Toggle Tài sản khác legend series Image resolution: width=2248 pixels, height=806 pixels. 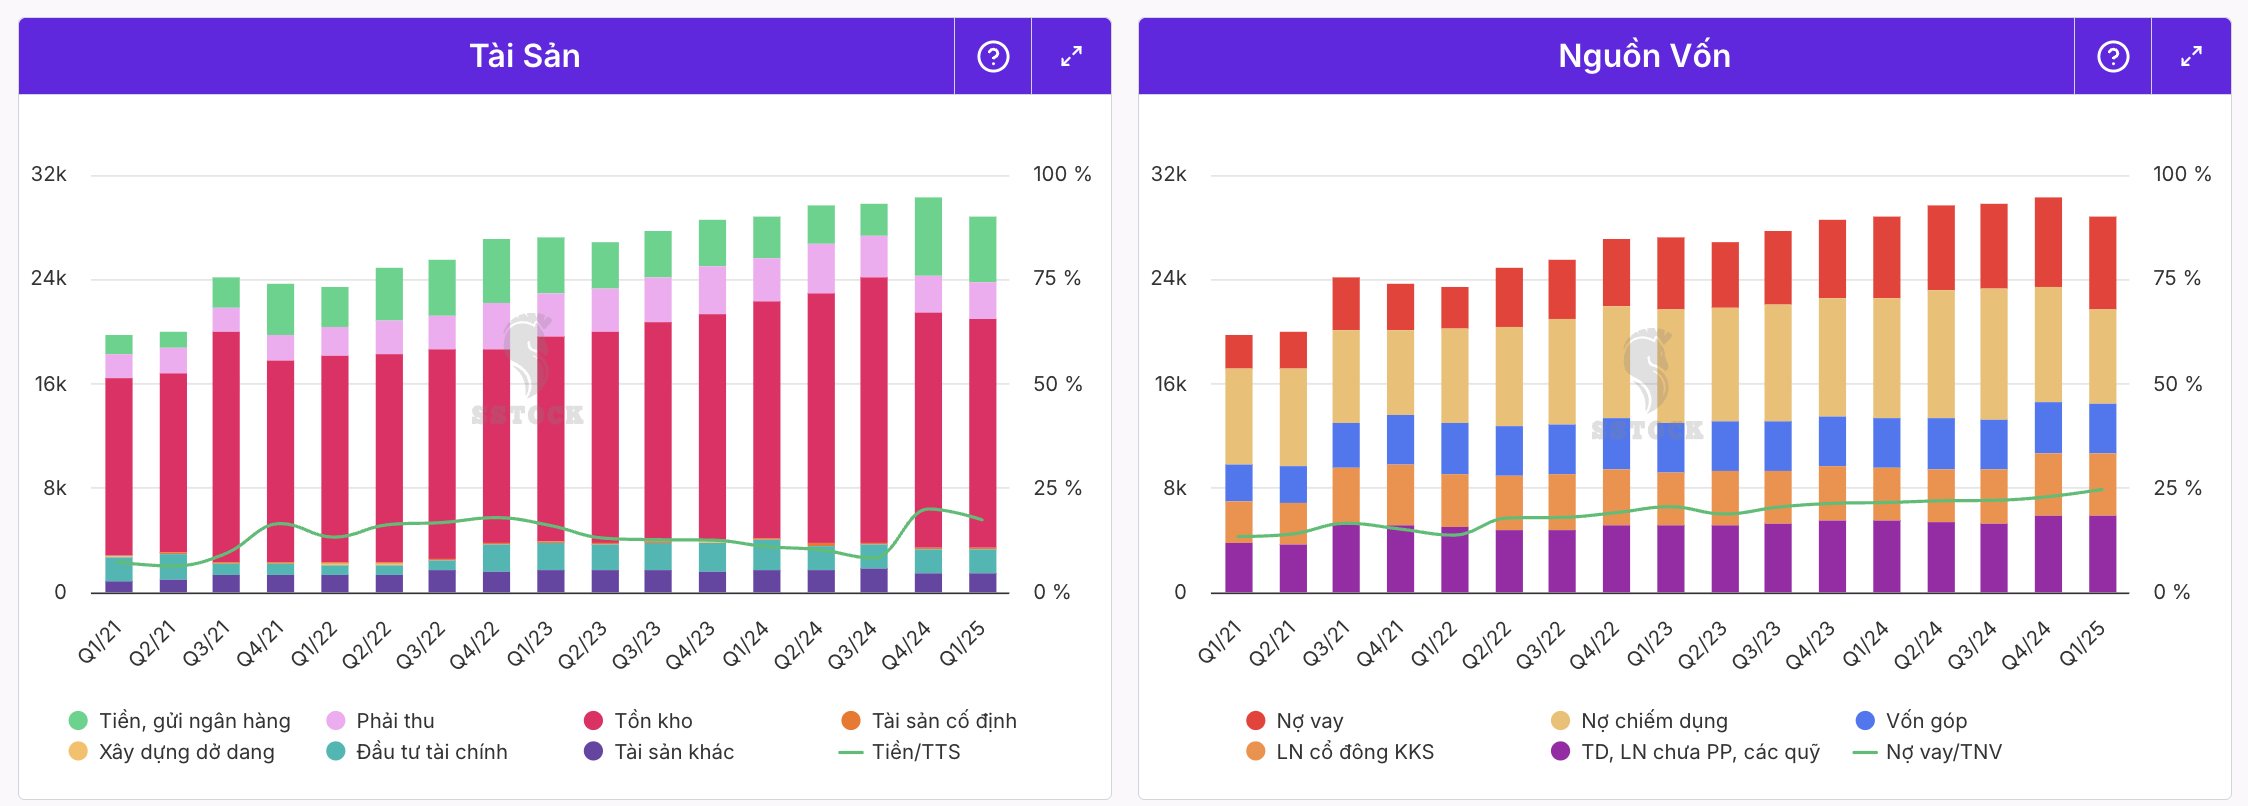(659, 751)
